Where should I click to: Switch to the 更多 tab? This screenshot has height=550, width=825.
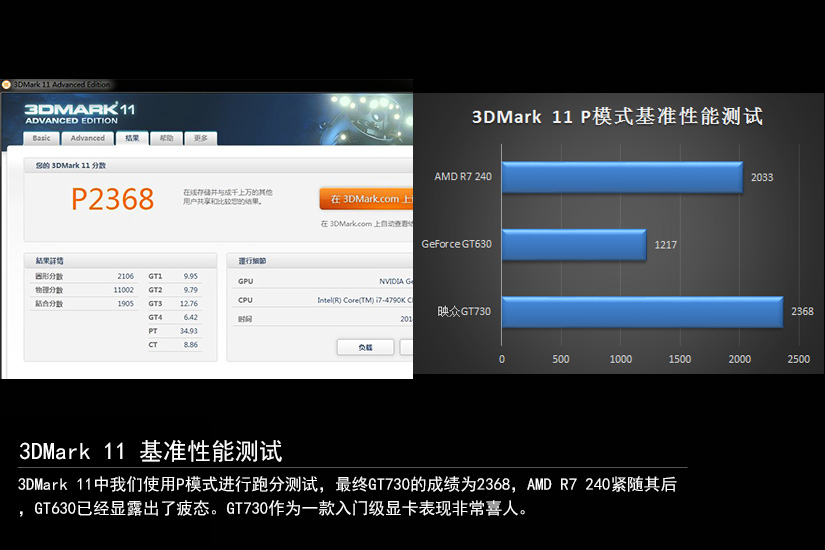pyautogui.click(x=200, y=138)
